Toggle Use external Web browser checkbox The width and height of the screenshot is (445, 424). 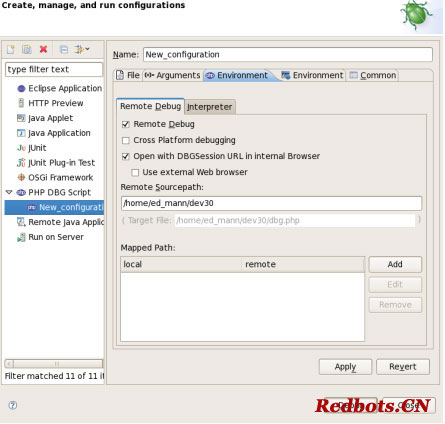tap(135, 172)
